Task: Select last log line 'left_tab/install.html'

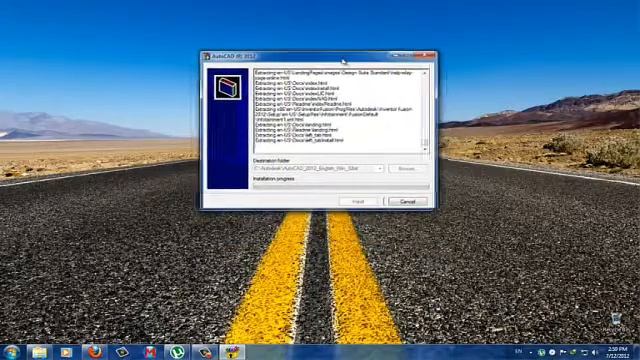Action: [299, 140]
